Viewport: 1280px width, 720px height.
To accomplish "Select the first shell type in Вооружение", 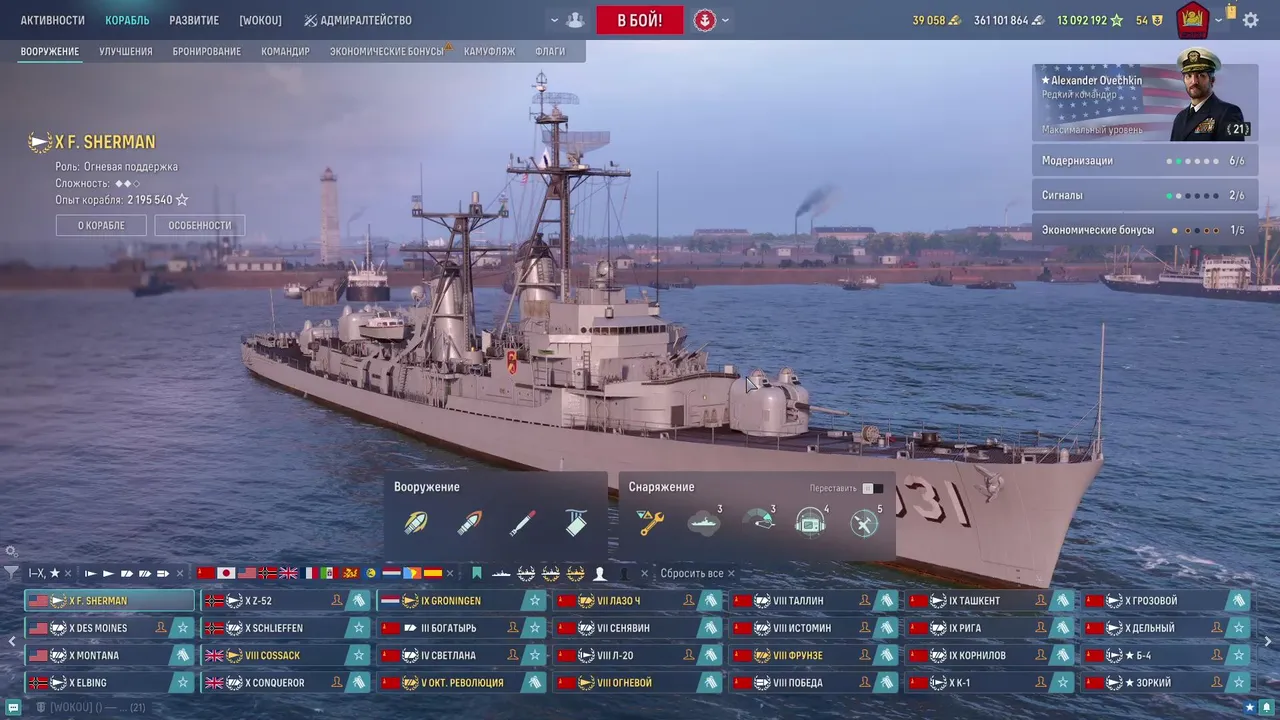I will click(x=416, y=522).
